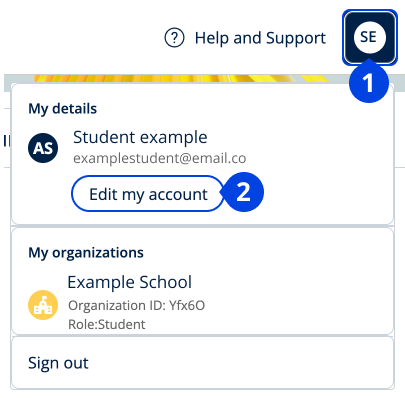The width and height of the screenshot is (405, 398).
Task: Click the AS user avatar icon
Action: [x=43, y=148]
